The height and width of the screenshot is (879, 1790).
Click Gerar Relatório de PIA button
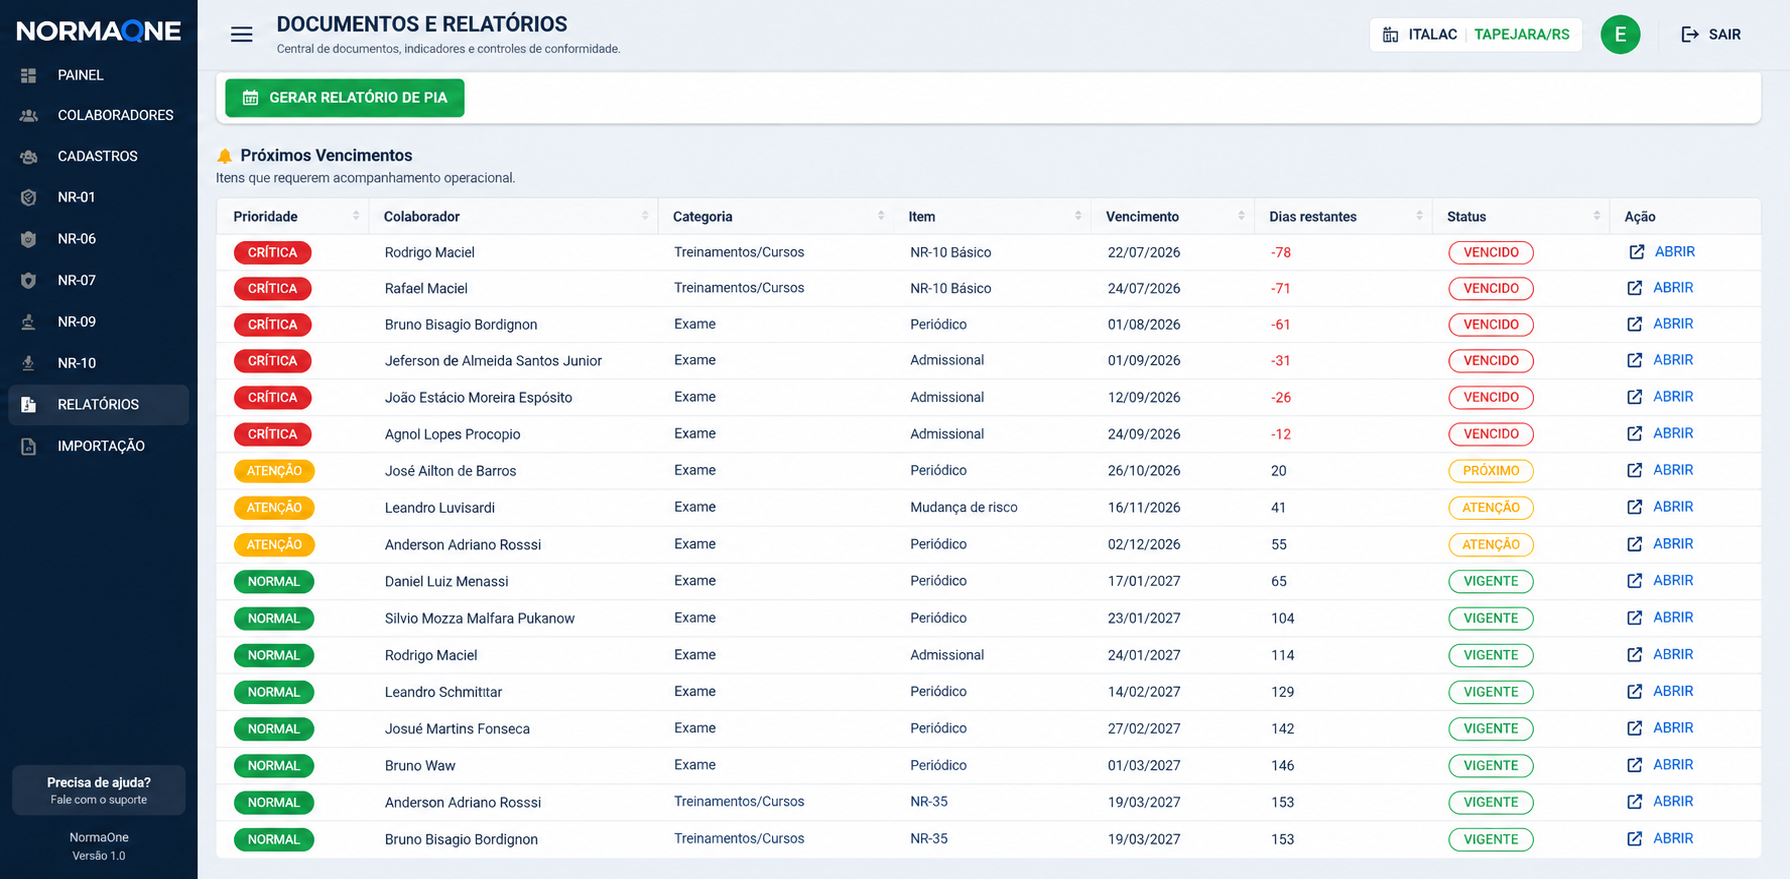coord(345,98)
